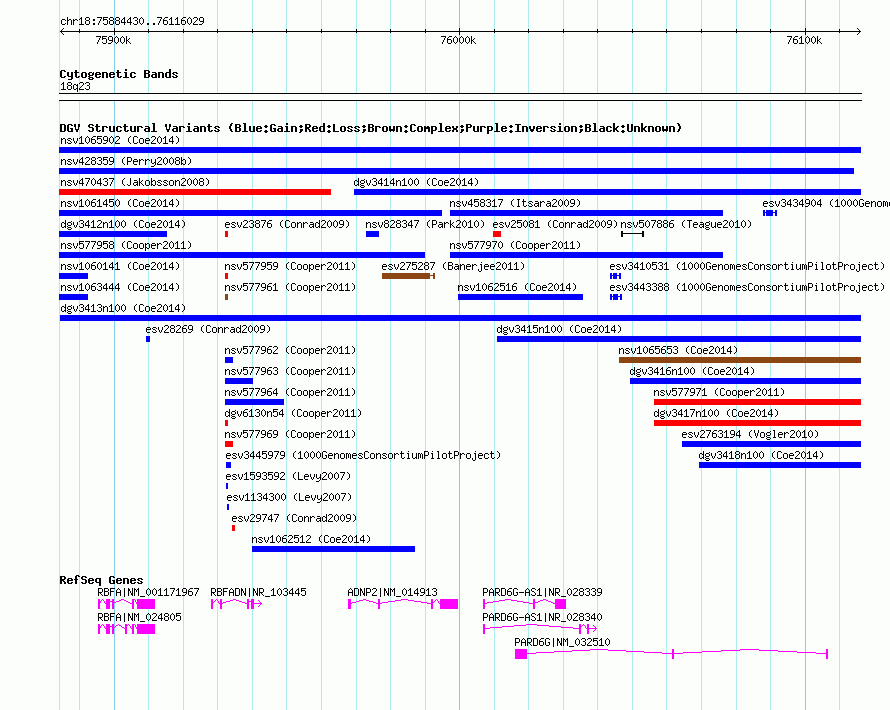This screenshot has width=890, height=710.
Task: Open the nsv577969 (Cooper2011) label
Action: (290, 434)
